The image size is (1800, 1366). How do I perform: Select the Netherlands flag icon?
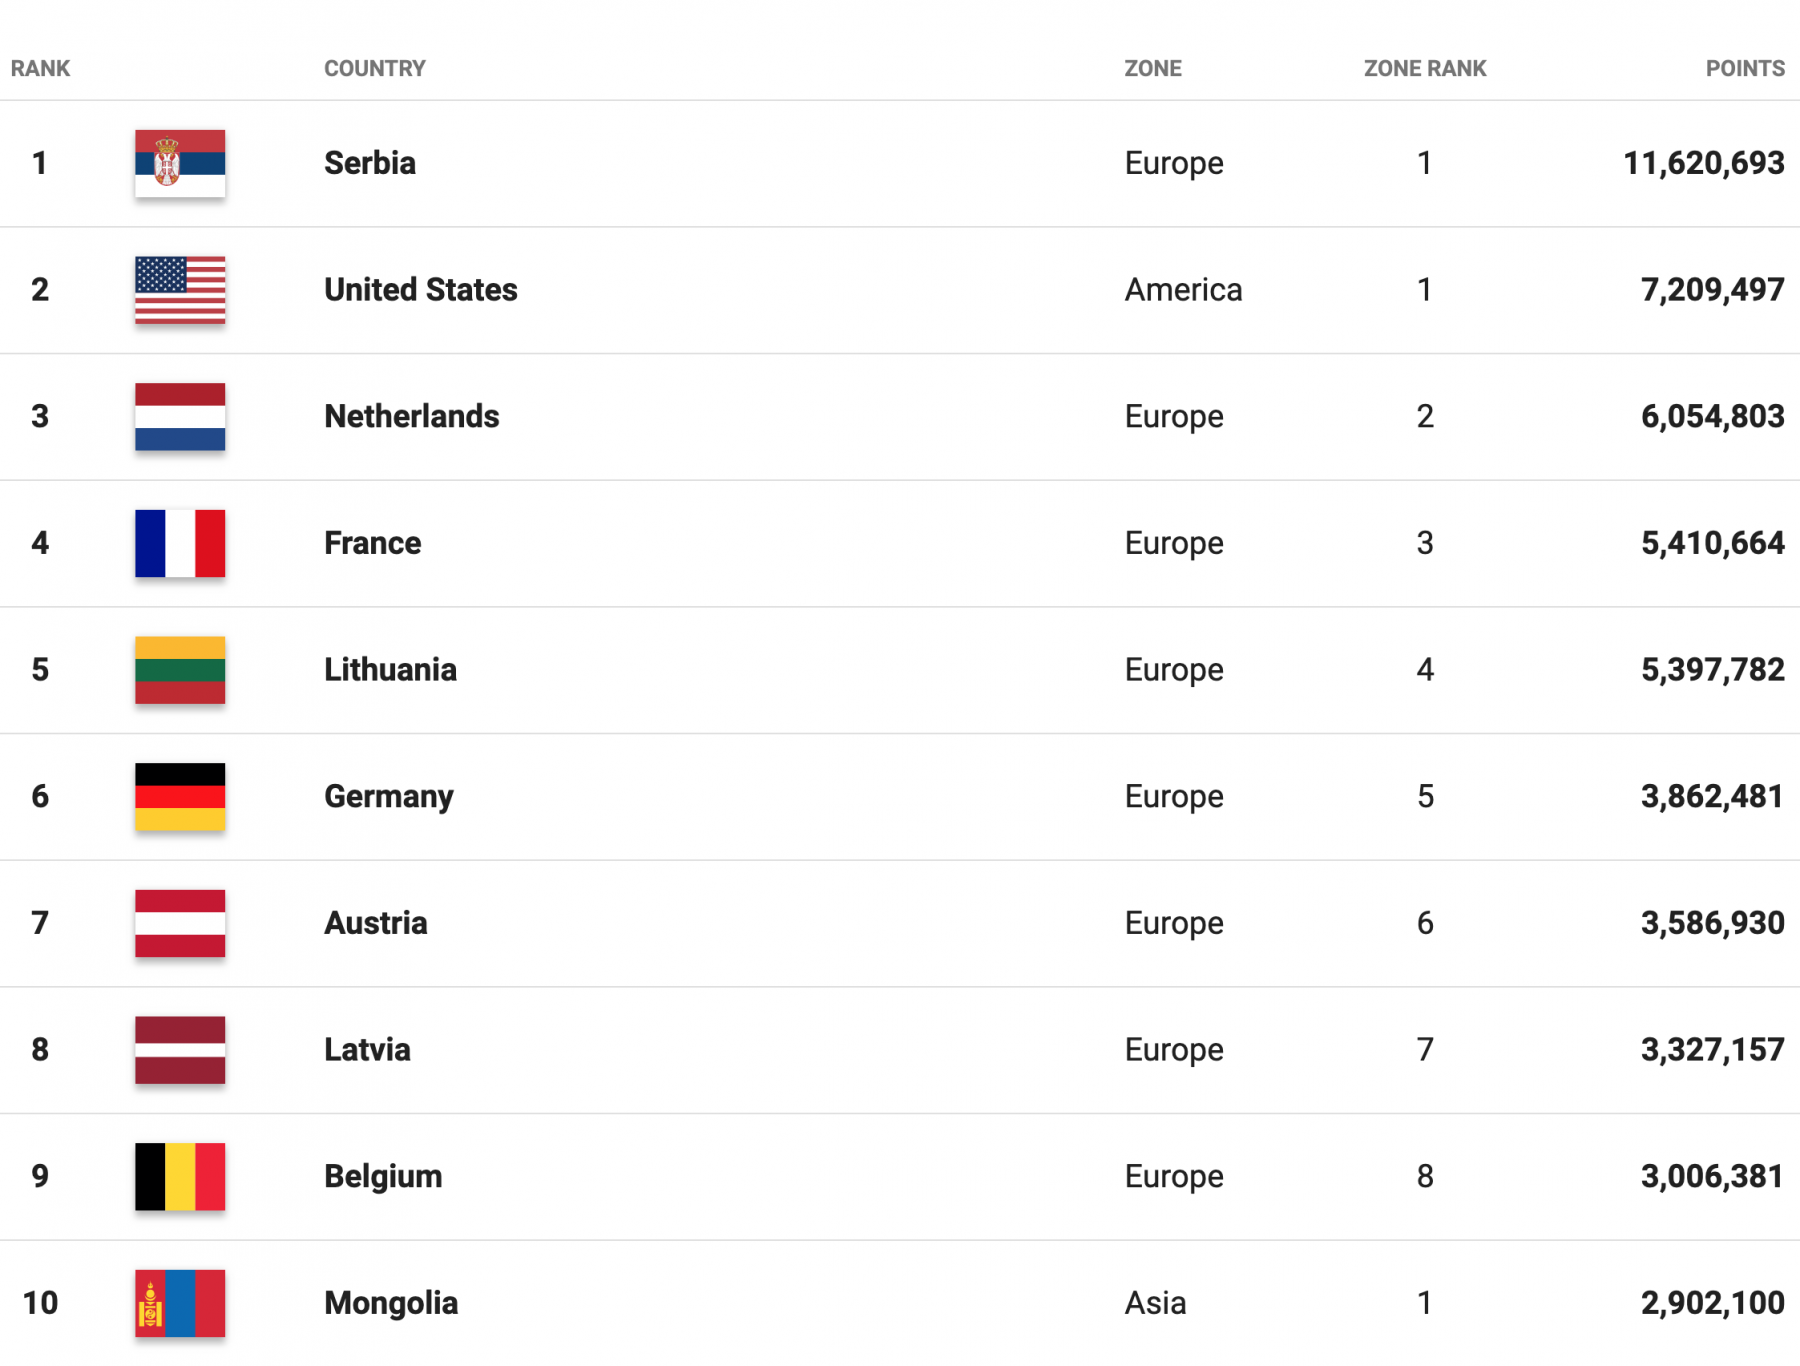pos(180,417)
